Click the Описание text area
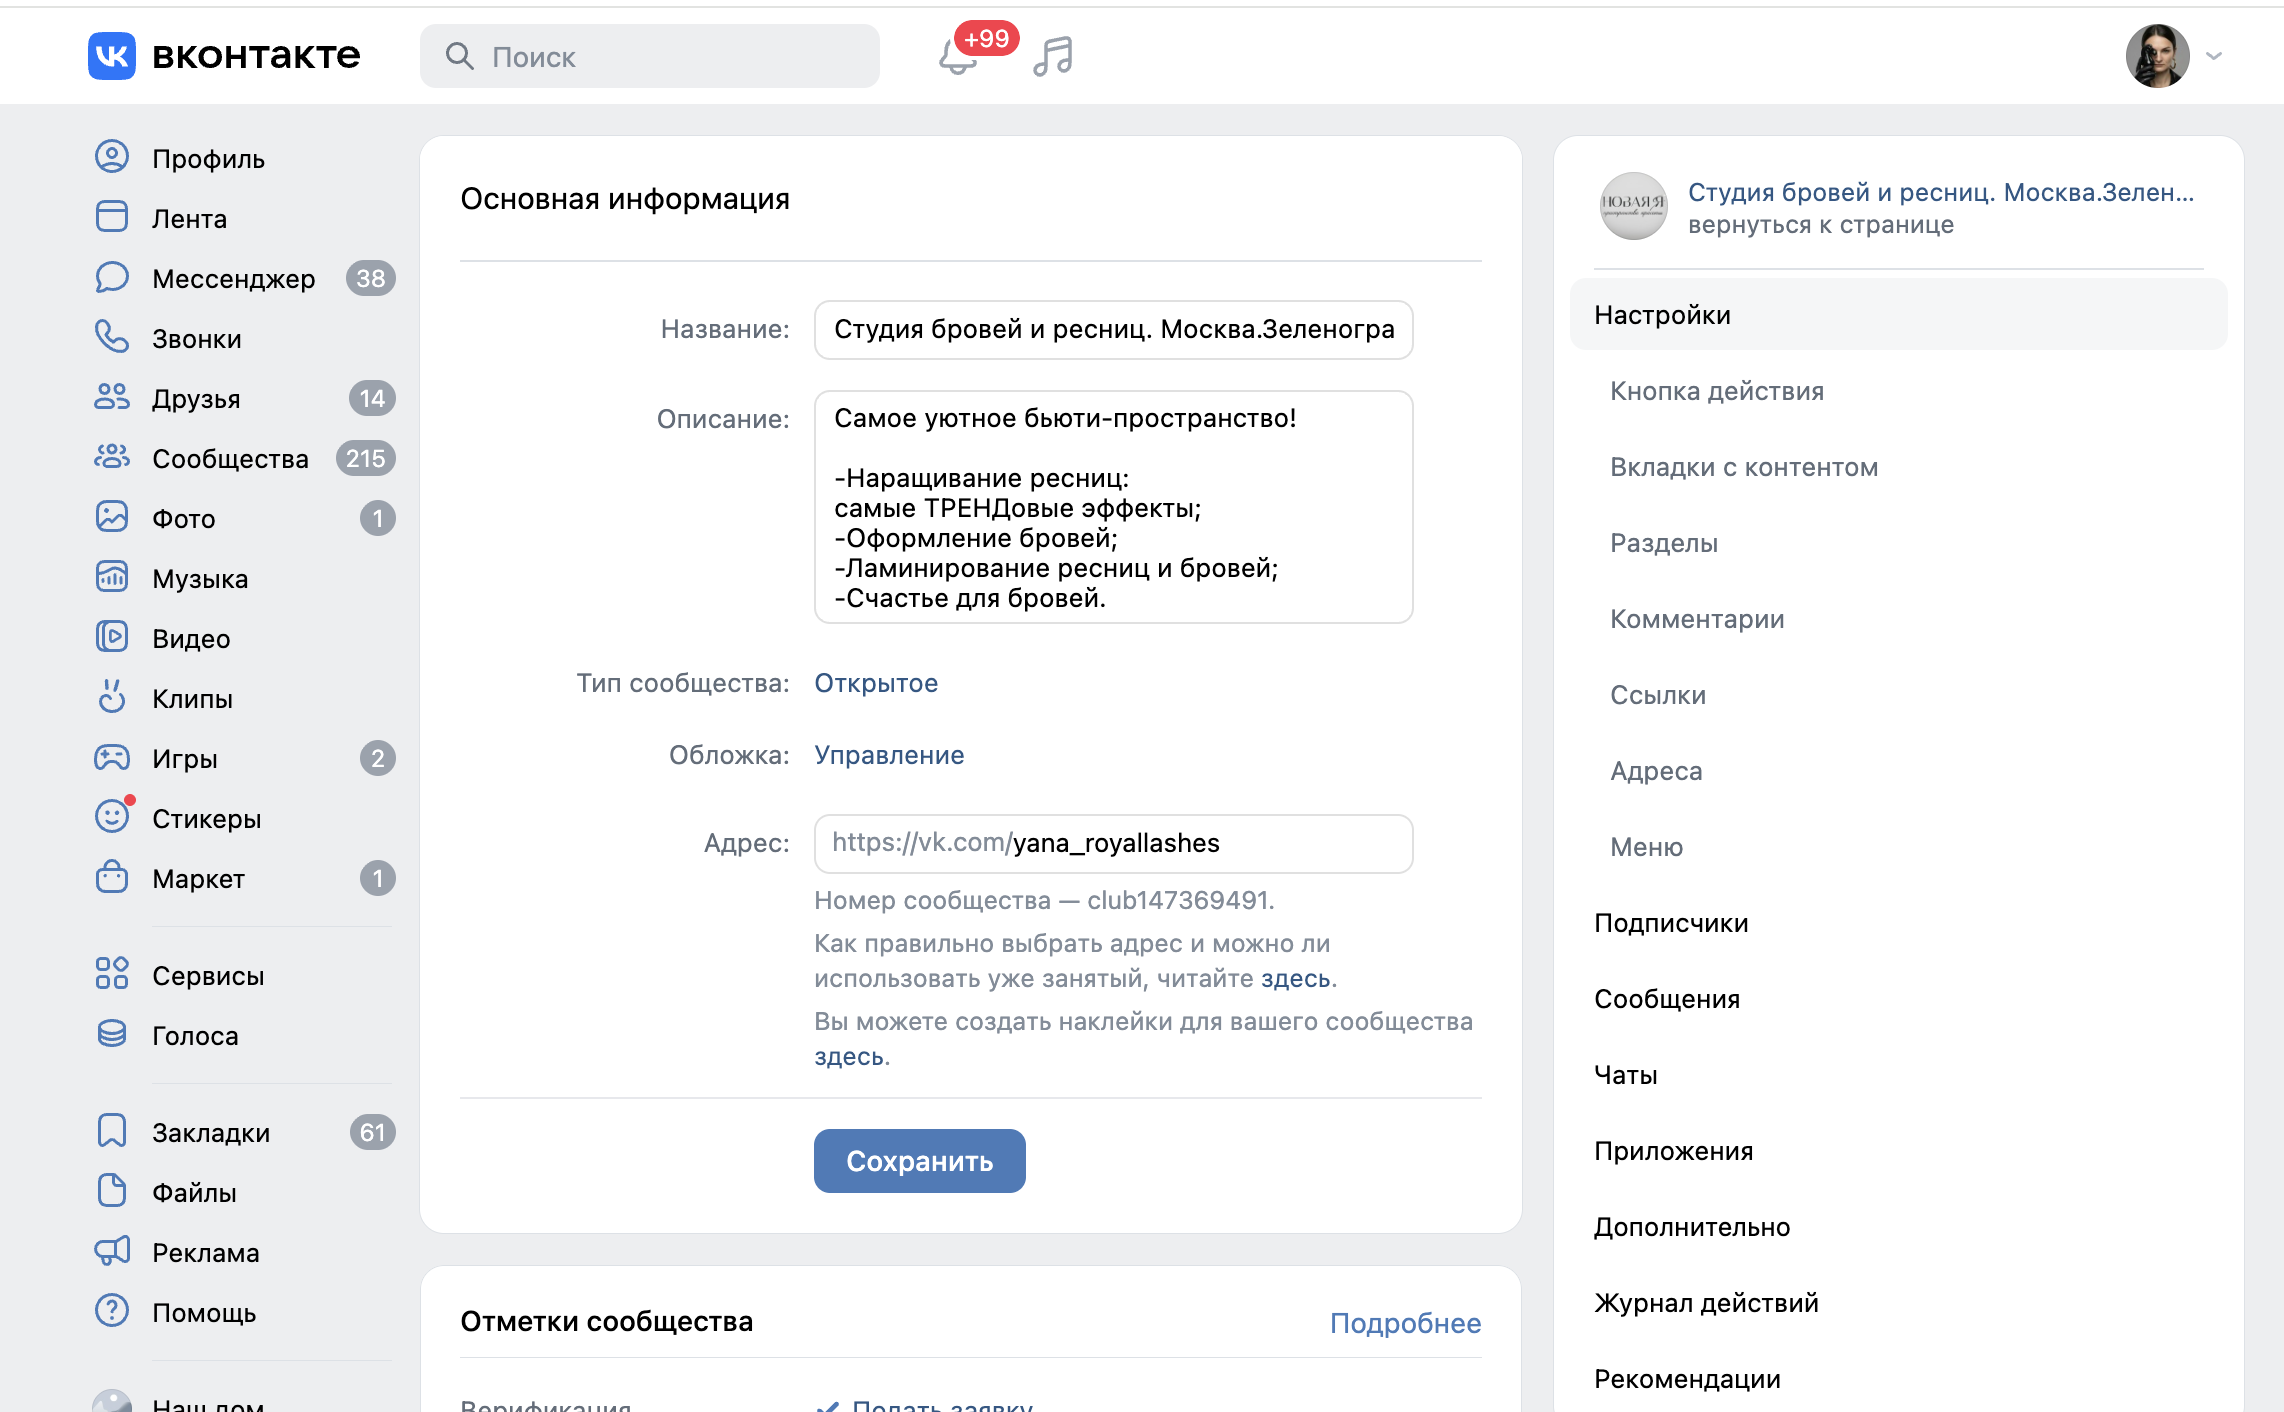 click(x=1114, y=507)
